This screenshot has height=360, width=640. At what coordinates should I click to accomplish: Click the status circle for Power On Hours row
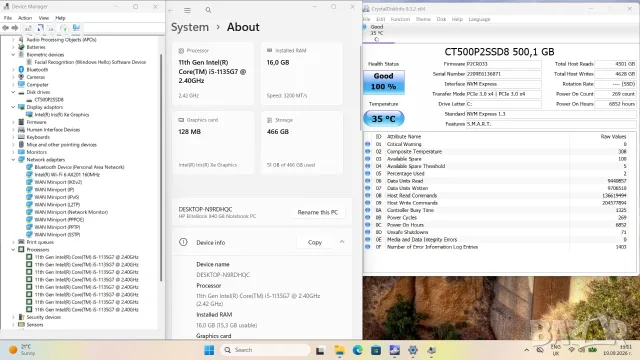click(367, 225)
